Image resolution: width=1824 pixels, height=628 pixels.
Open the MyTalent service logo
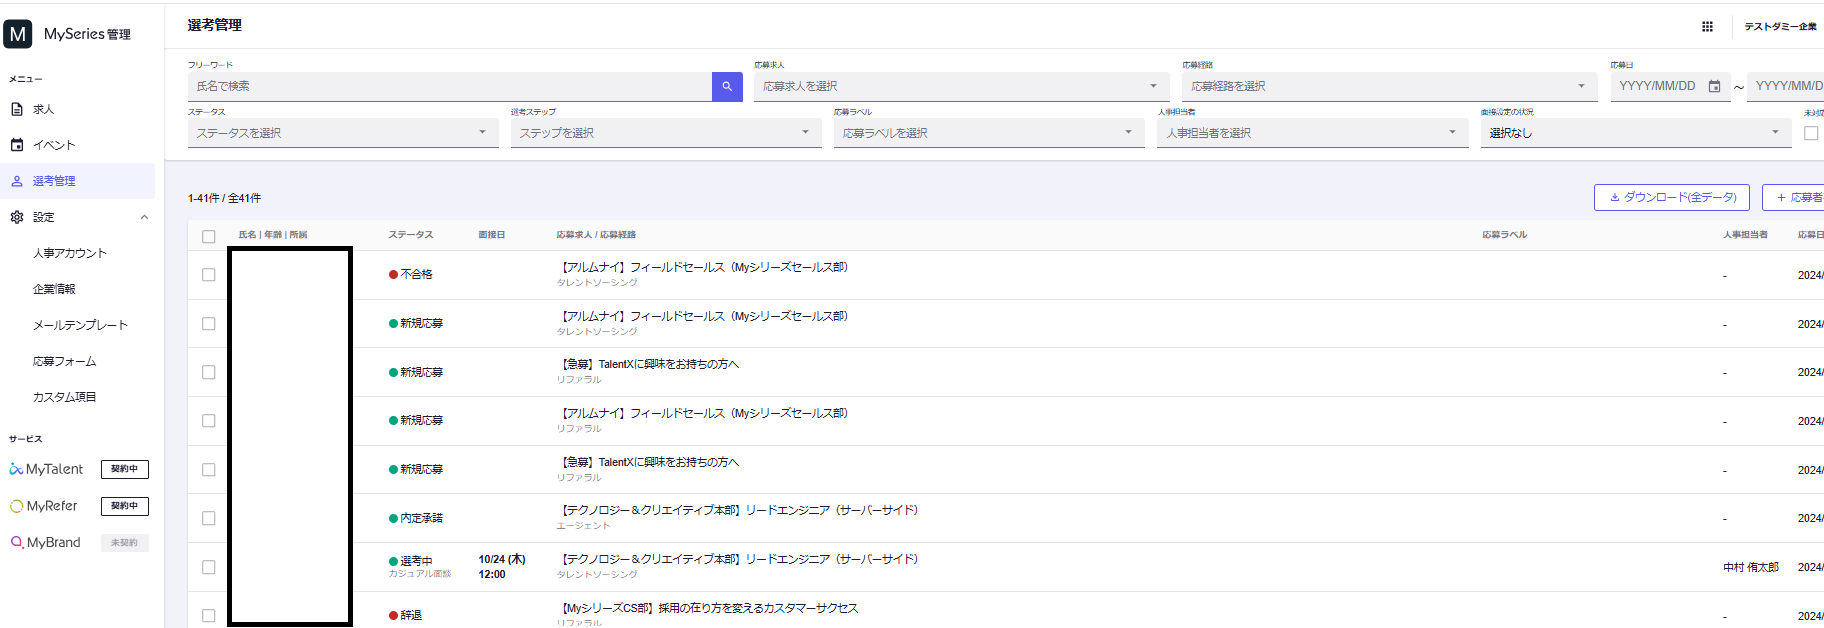(46, 469)
